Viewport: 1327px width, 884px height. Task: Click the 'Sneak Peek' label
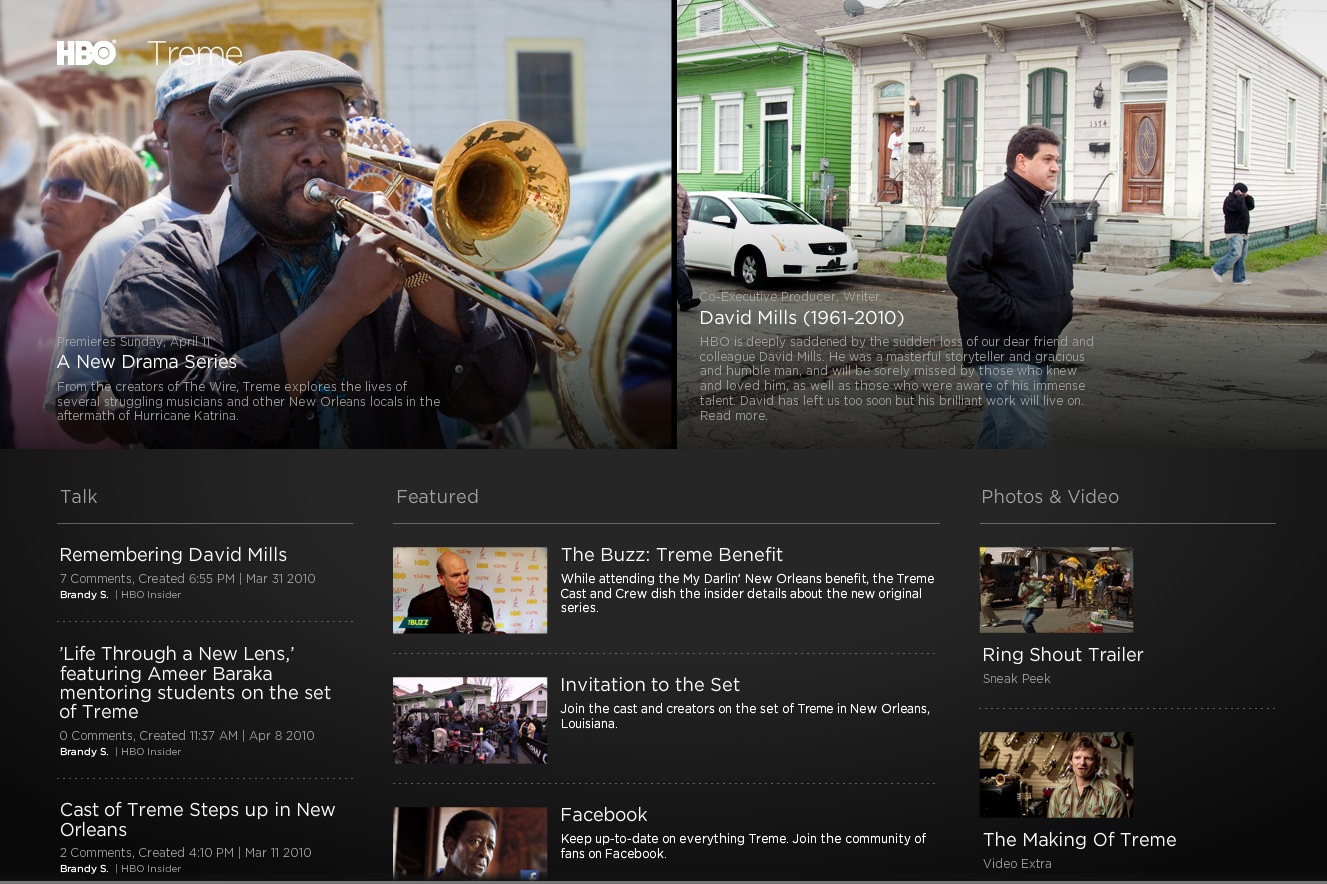[1017, 679]
